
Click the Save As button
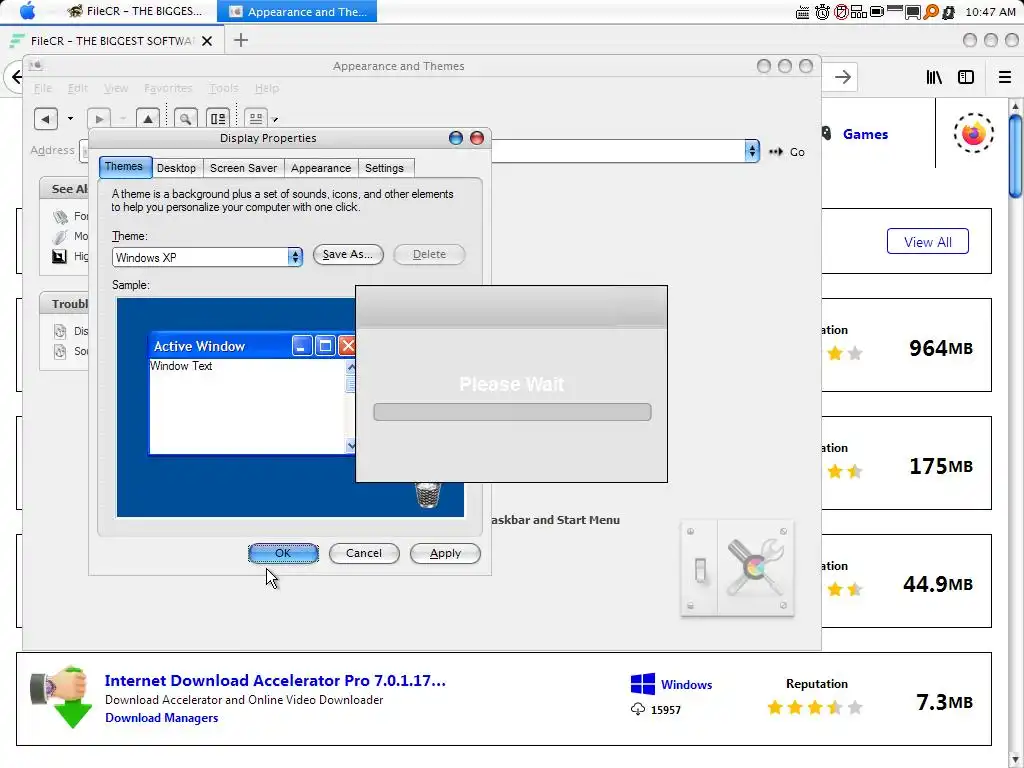(348, 254)
